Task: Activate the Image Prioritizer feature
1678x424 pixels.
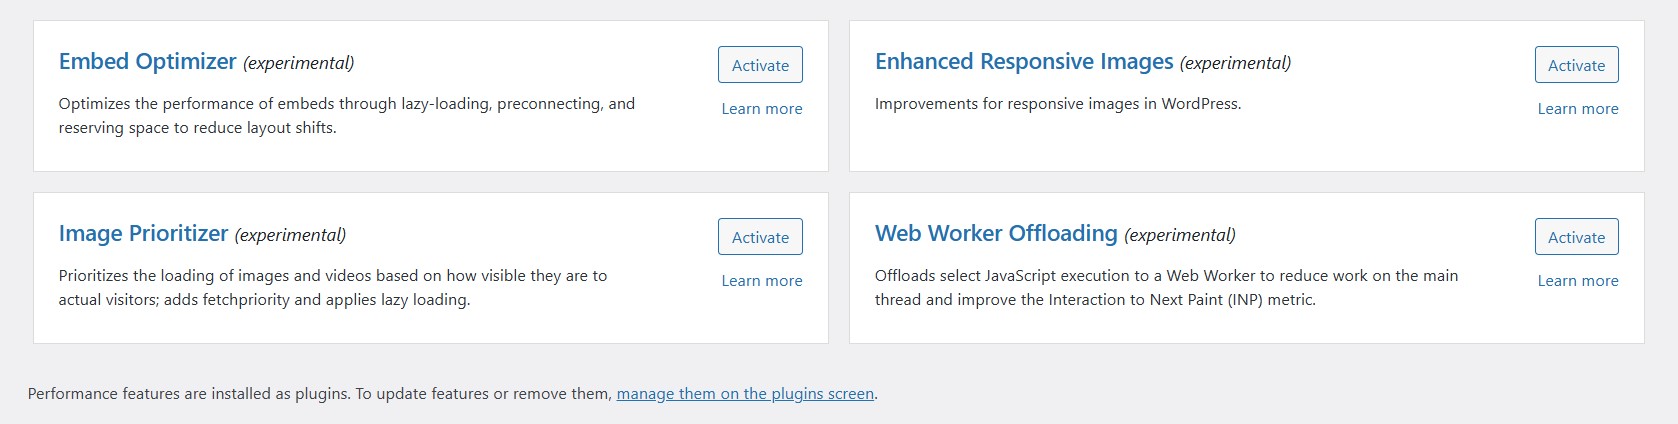Action: (x=760, y=237)
